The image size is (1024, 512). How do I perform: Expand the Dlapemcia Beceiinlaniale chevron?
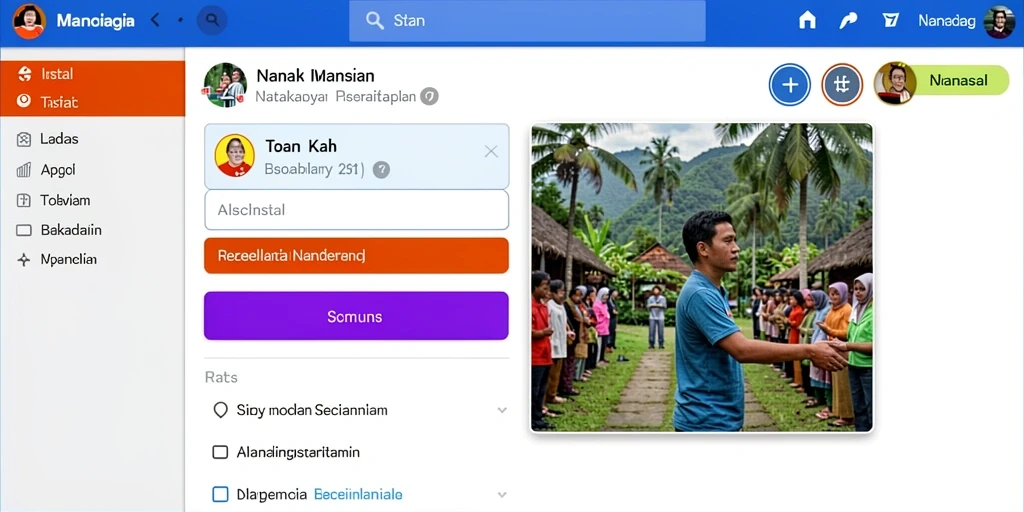click(502, 495)
